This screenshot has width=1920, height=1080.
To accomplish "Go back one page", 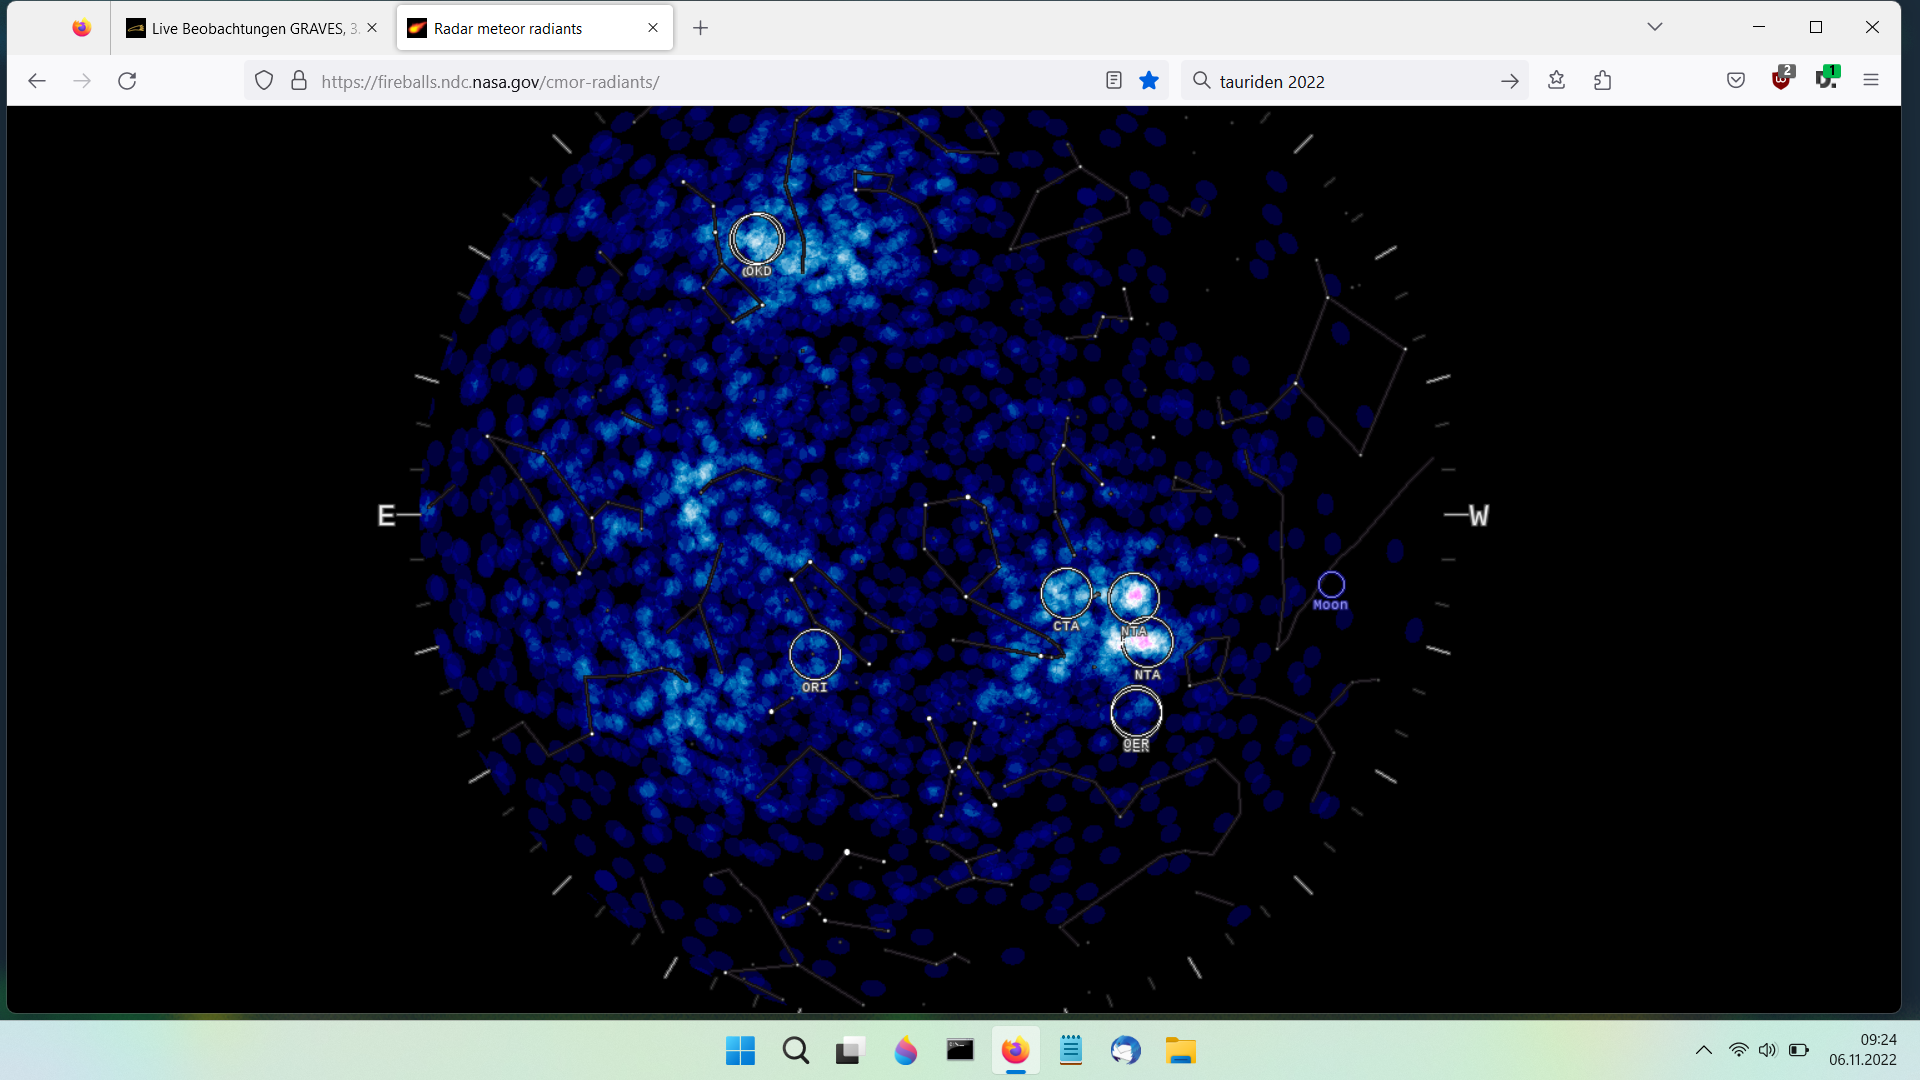I will click(x=37, y=81).
